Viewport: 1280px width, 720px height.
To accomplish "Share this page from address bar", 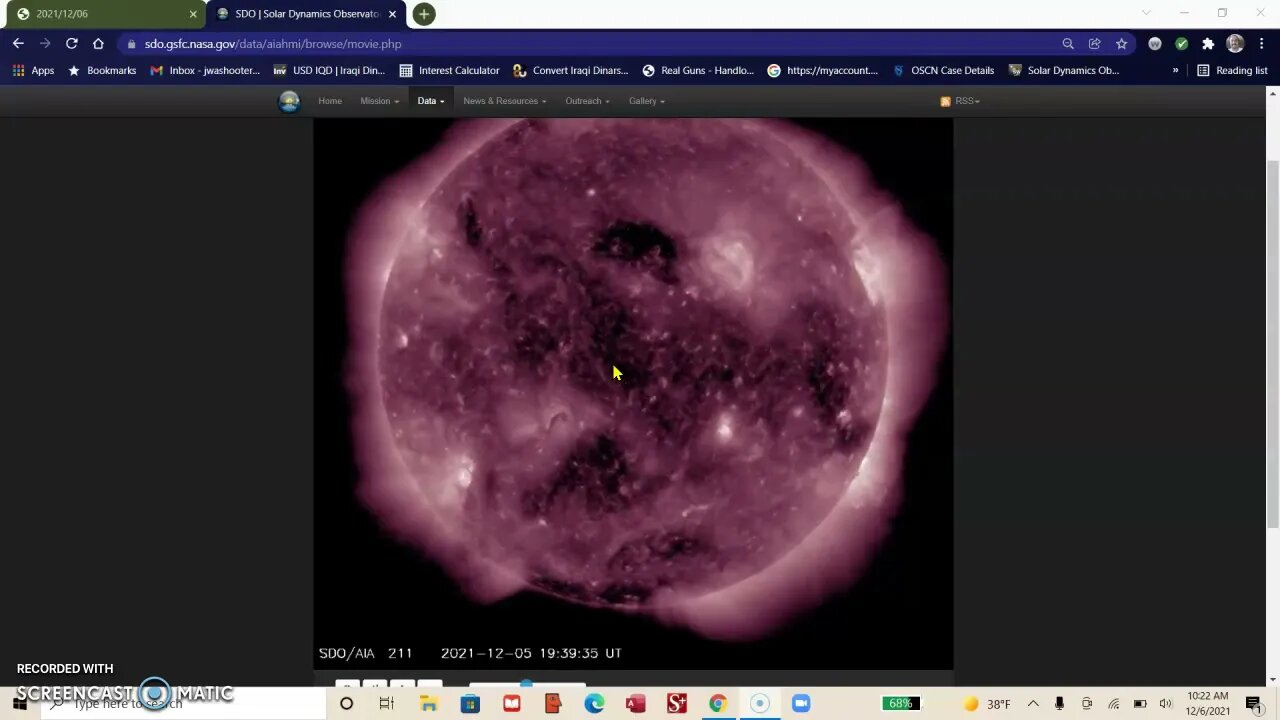I will click(x=1095, y=44).
